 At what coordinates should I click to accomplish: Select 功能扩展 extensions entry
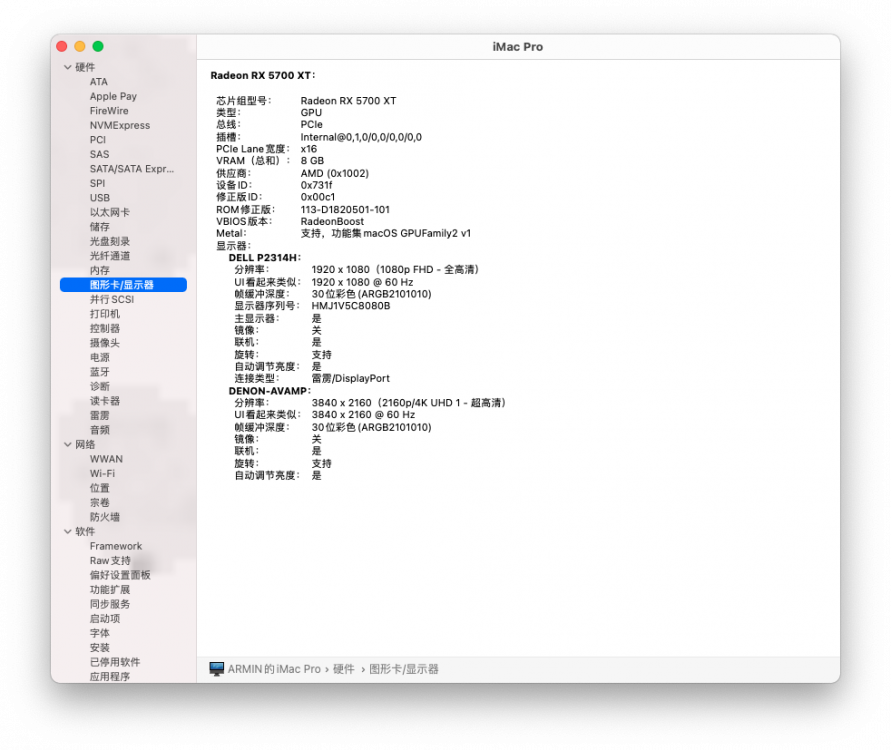(110, 589)
